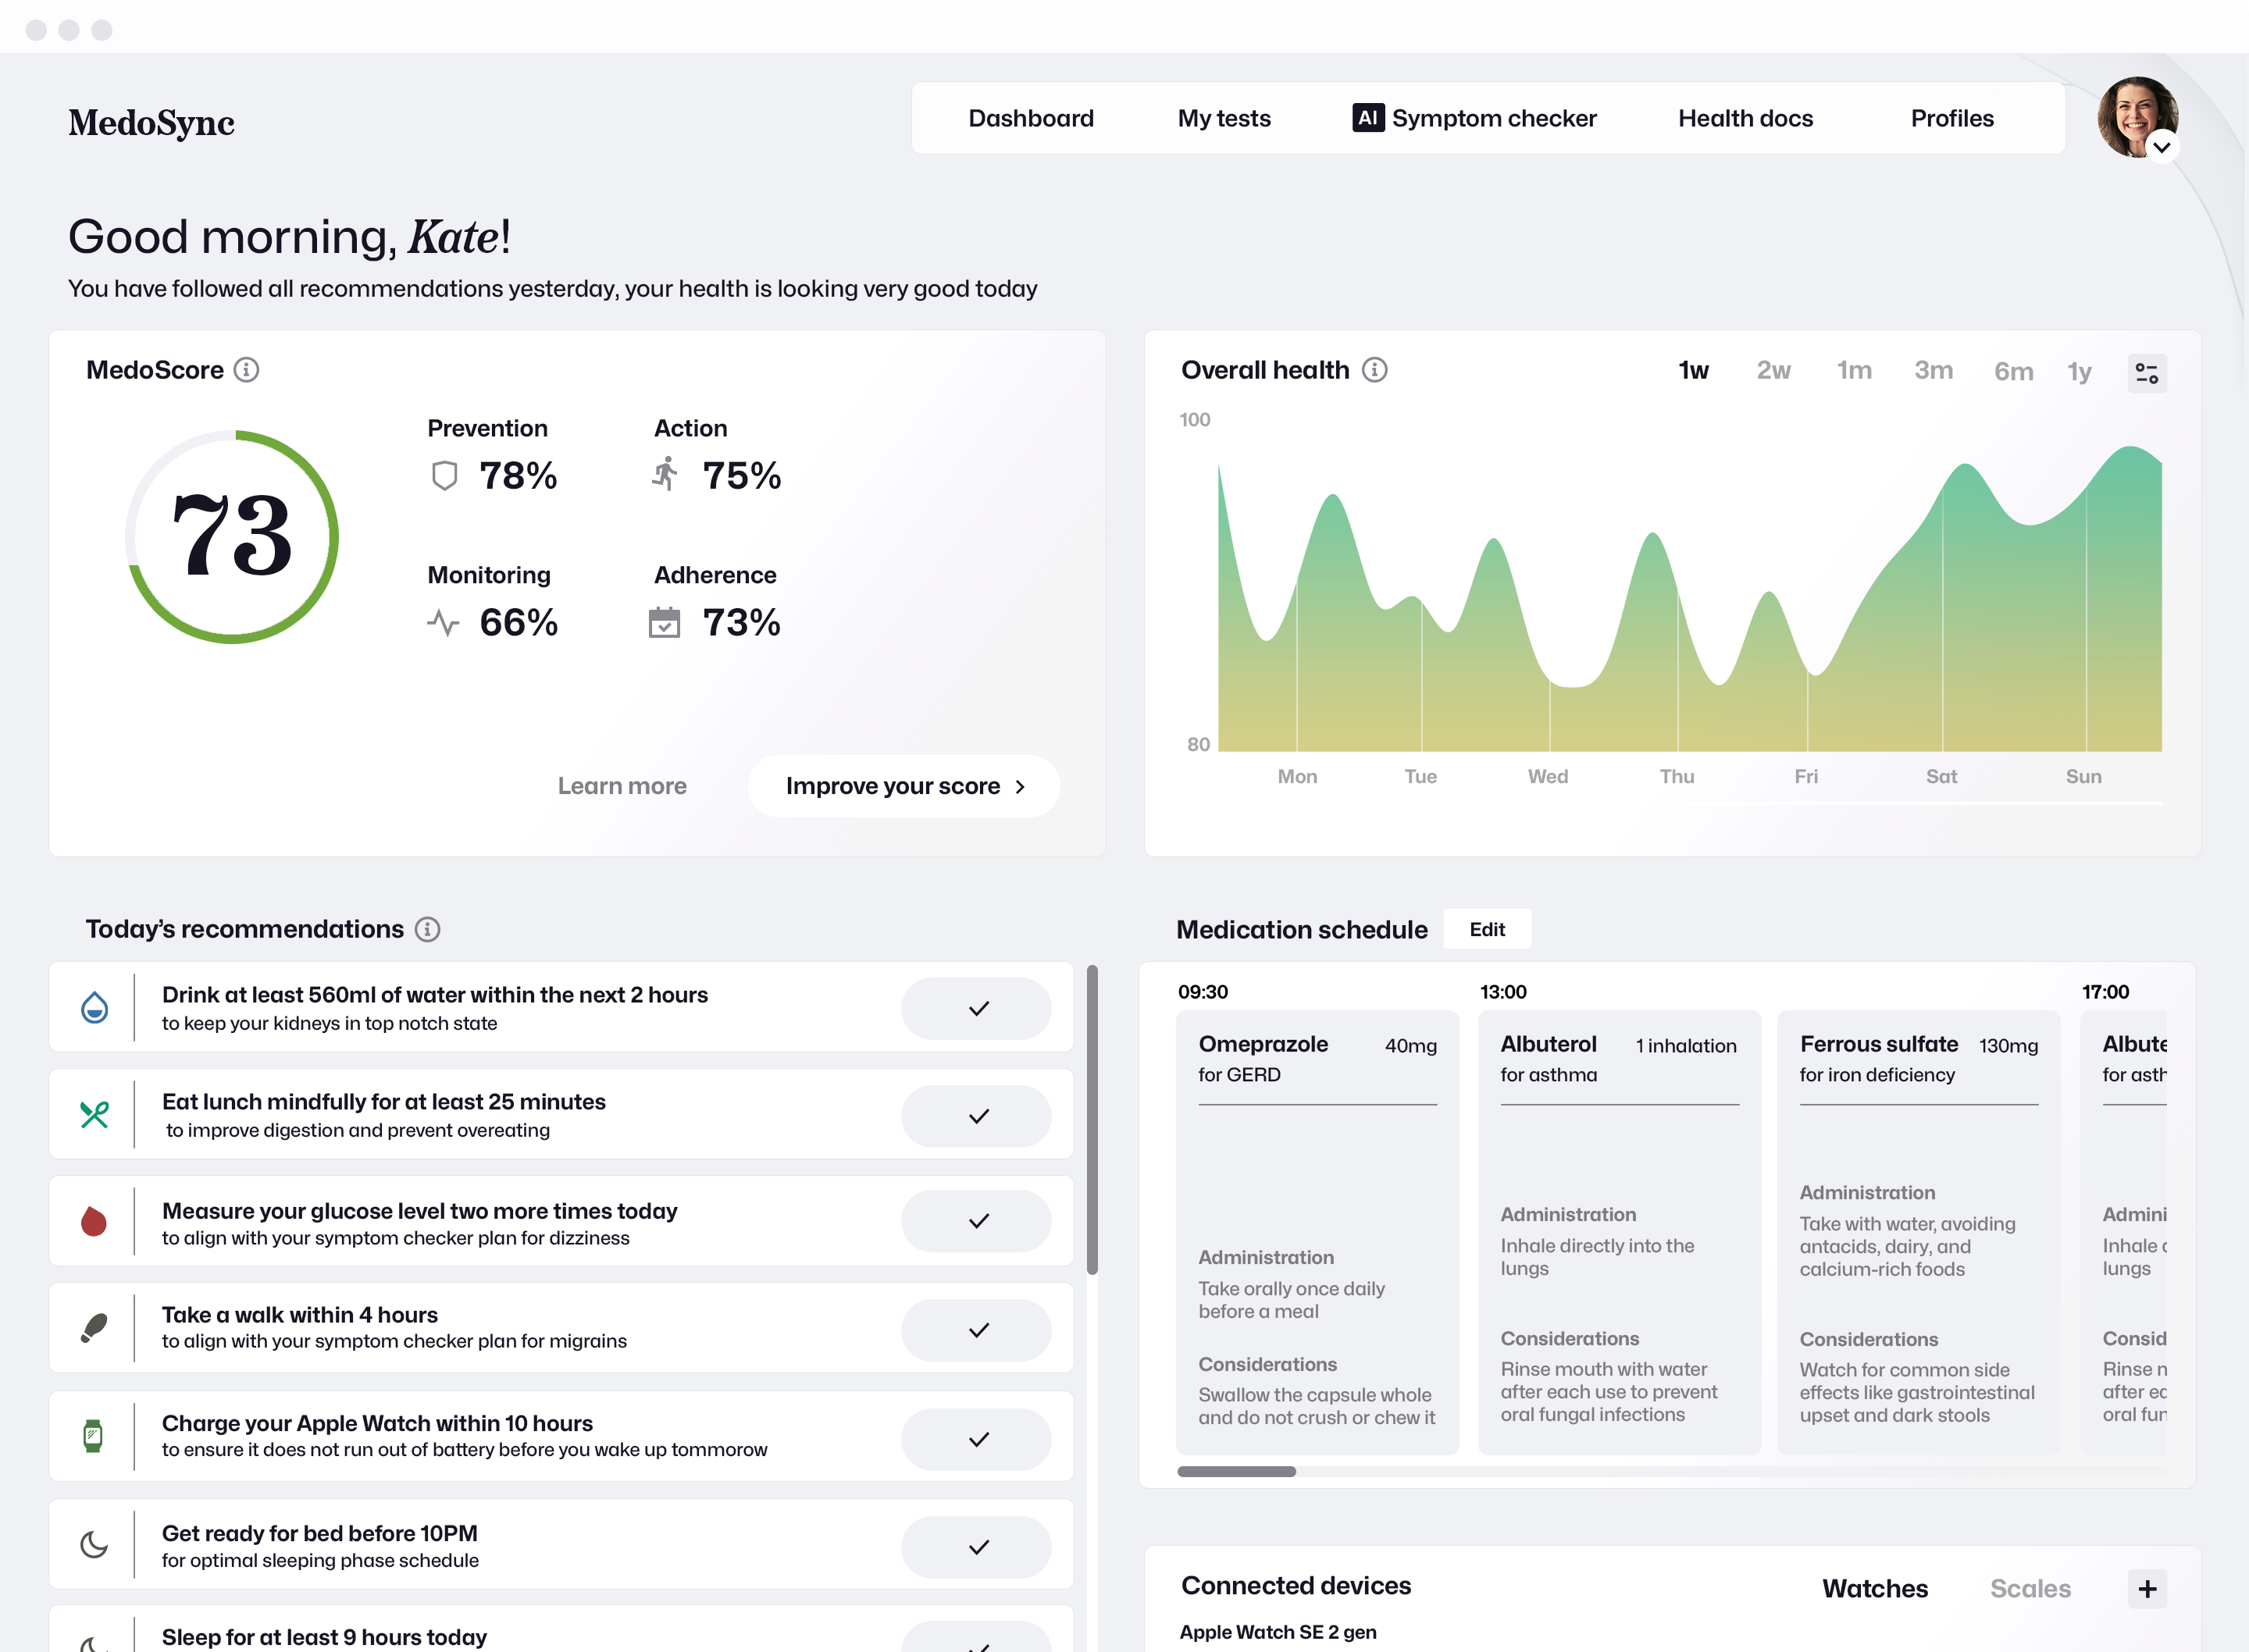This screenshot has width=2249, height=1652.
Task: Click the Learn more link
Action: tap(622, 786)
